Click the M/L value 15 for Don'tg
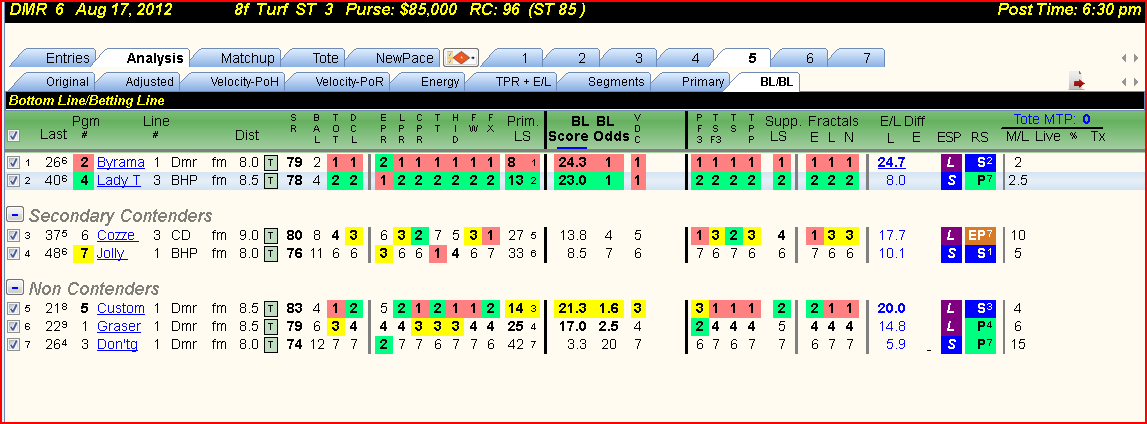The width and height of the screenshot is (1147, 424). 1017,344
